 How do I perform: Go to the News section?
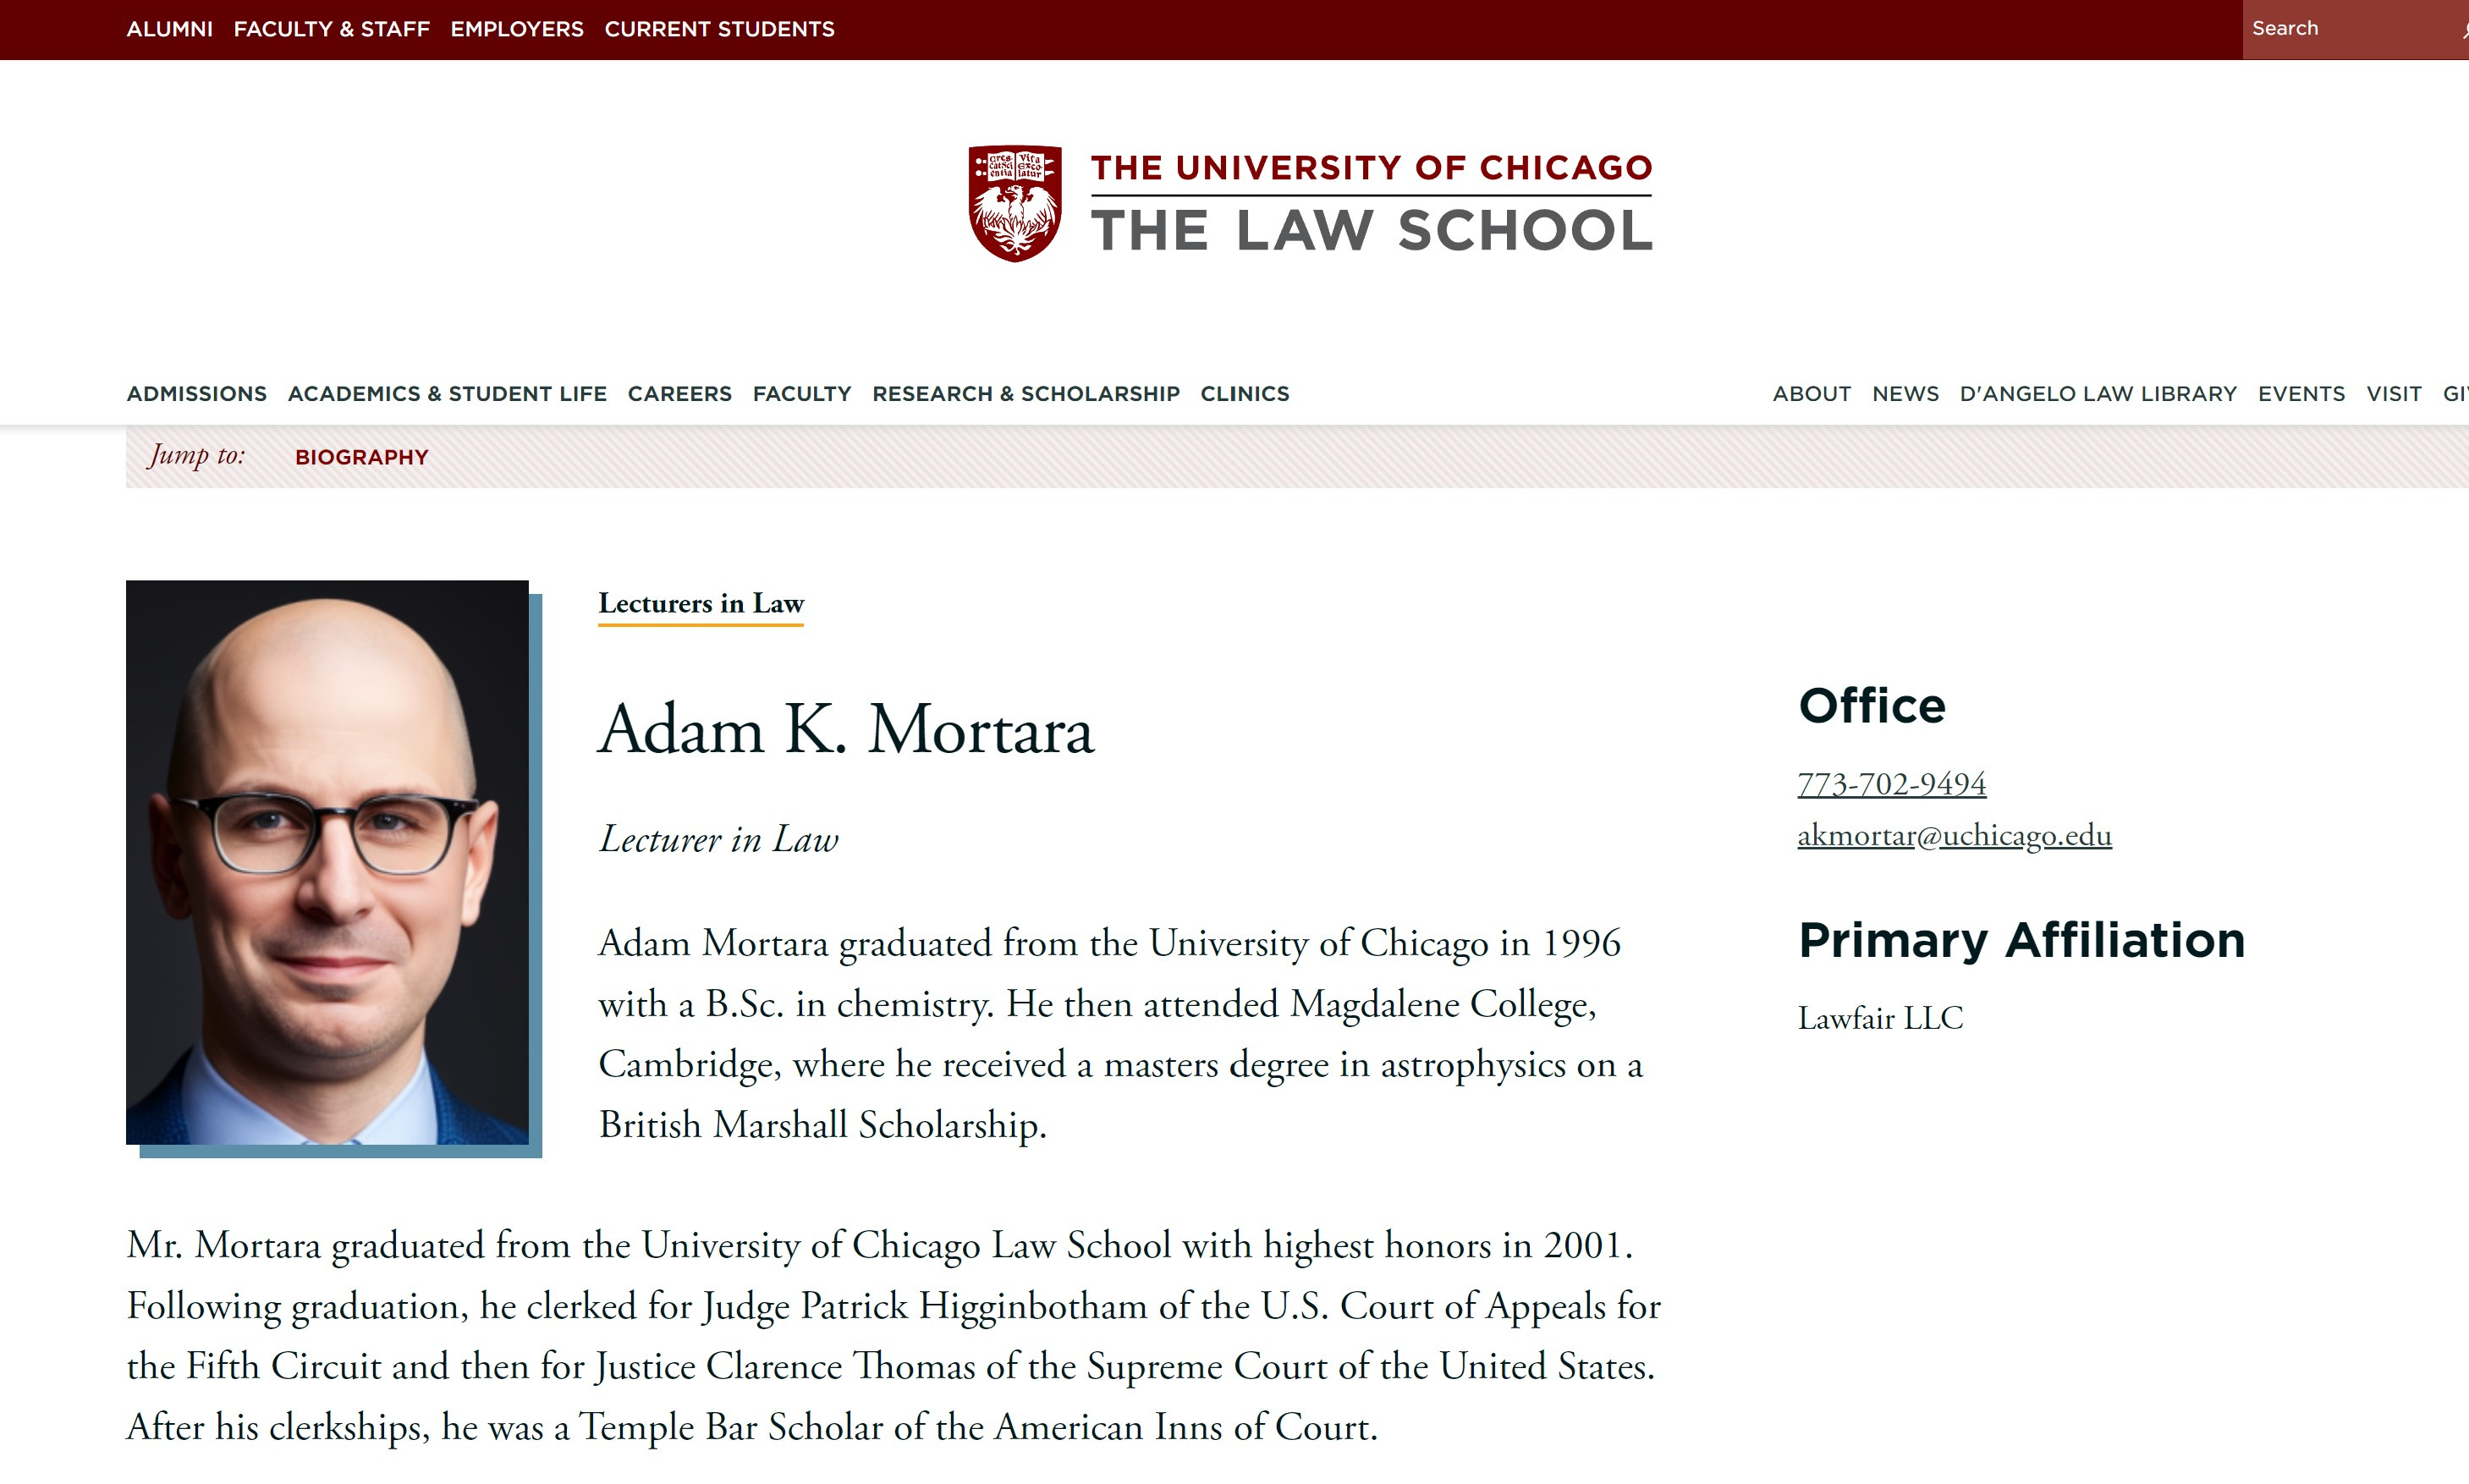(x=1905, y=394)
